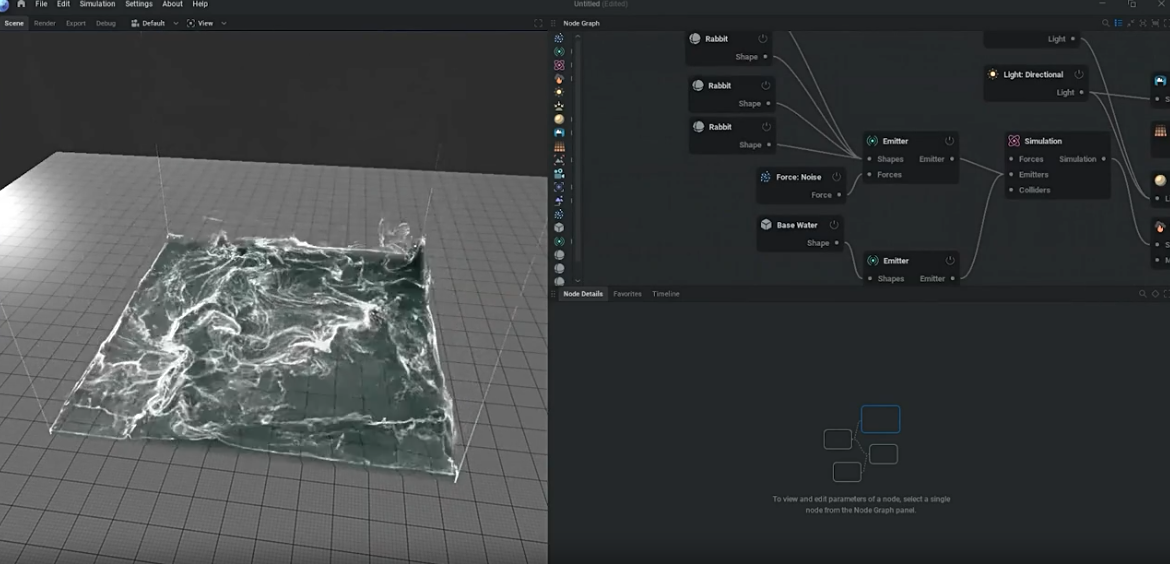Open the Settings menu

139,4
